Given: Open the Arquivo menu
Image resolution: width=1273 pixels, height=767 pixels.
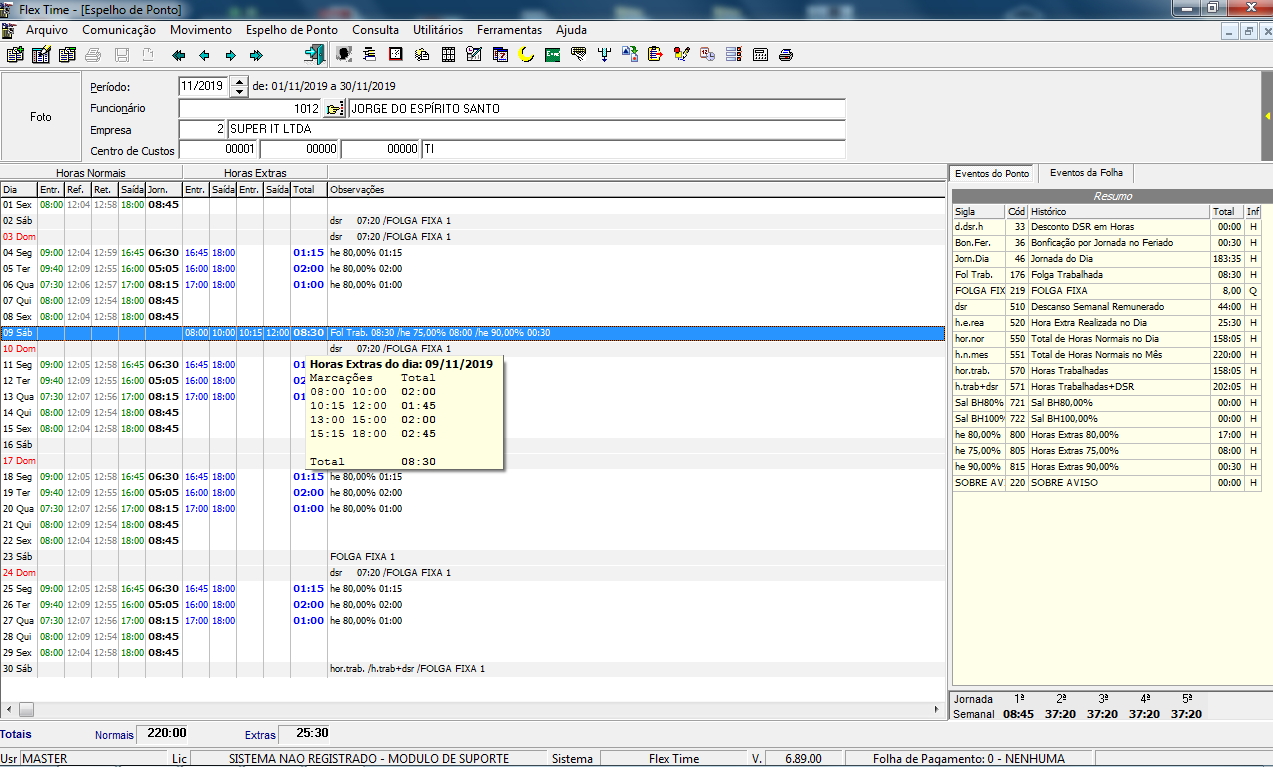Looking at the screenshot, I should pyautogui.click(x=47, y=30).
